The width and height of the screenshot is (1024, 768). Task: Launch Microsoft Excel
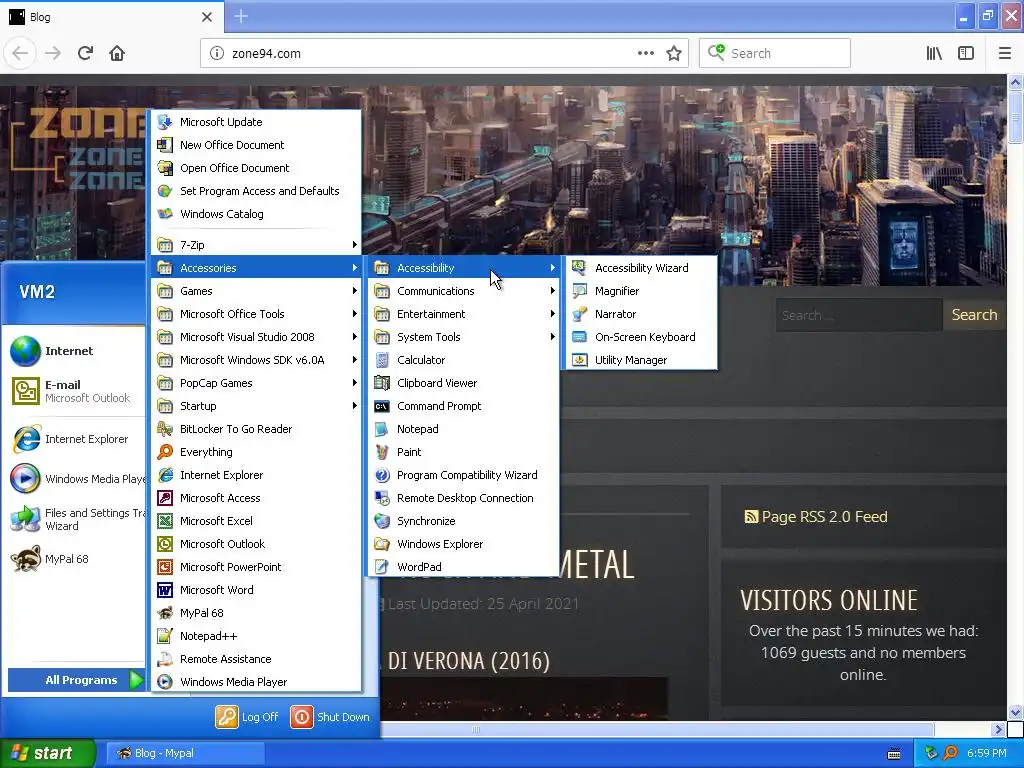256,521
